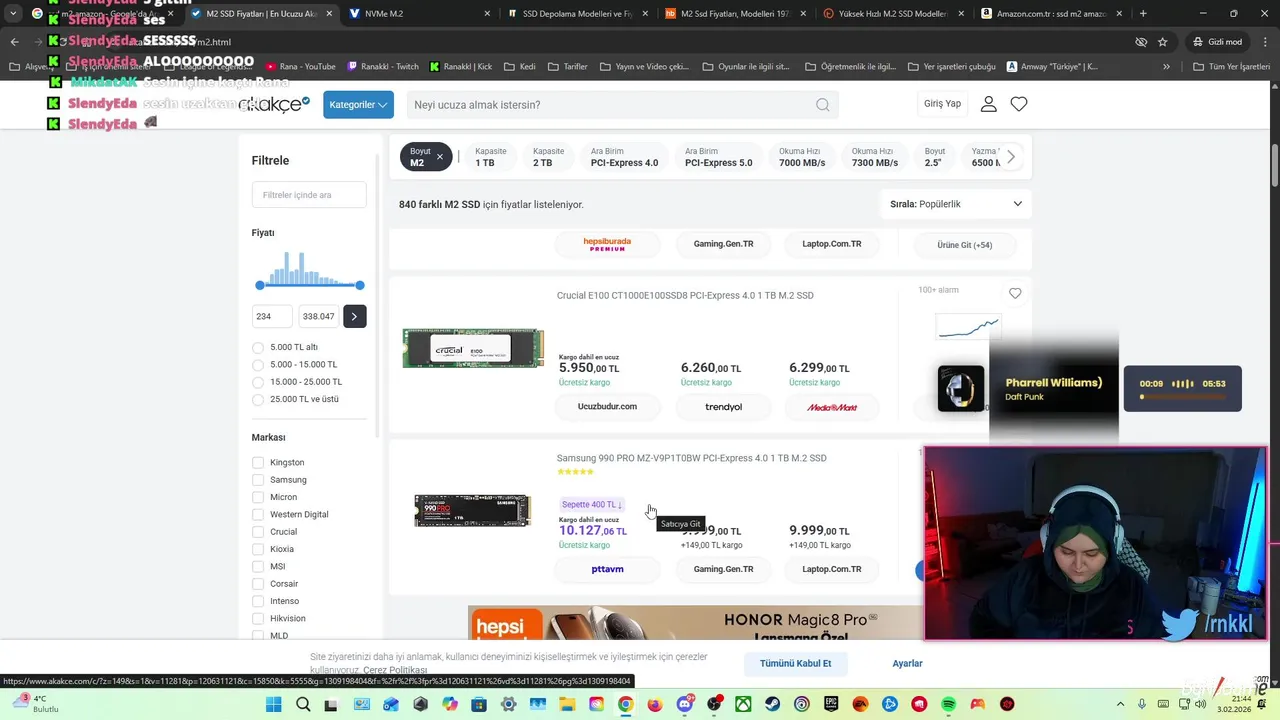Check the Kioxia brand filter

pyautogui.click(x=258, y=549)
